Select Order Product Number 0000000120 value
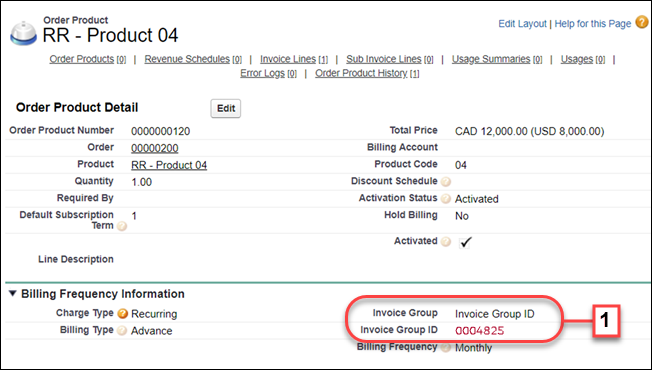 (x=161, y=131)
